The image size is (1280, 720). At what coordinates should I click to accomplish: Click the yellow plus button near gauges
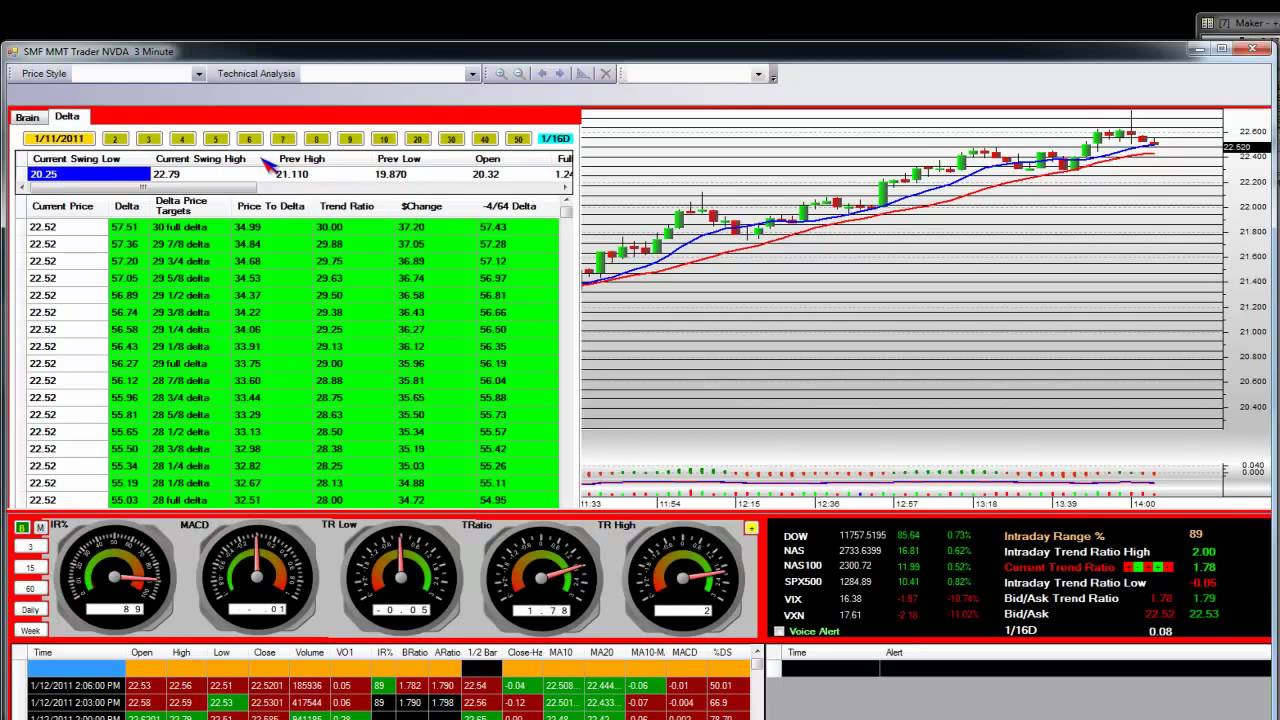[x=751, y=527]
